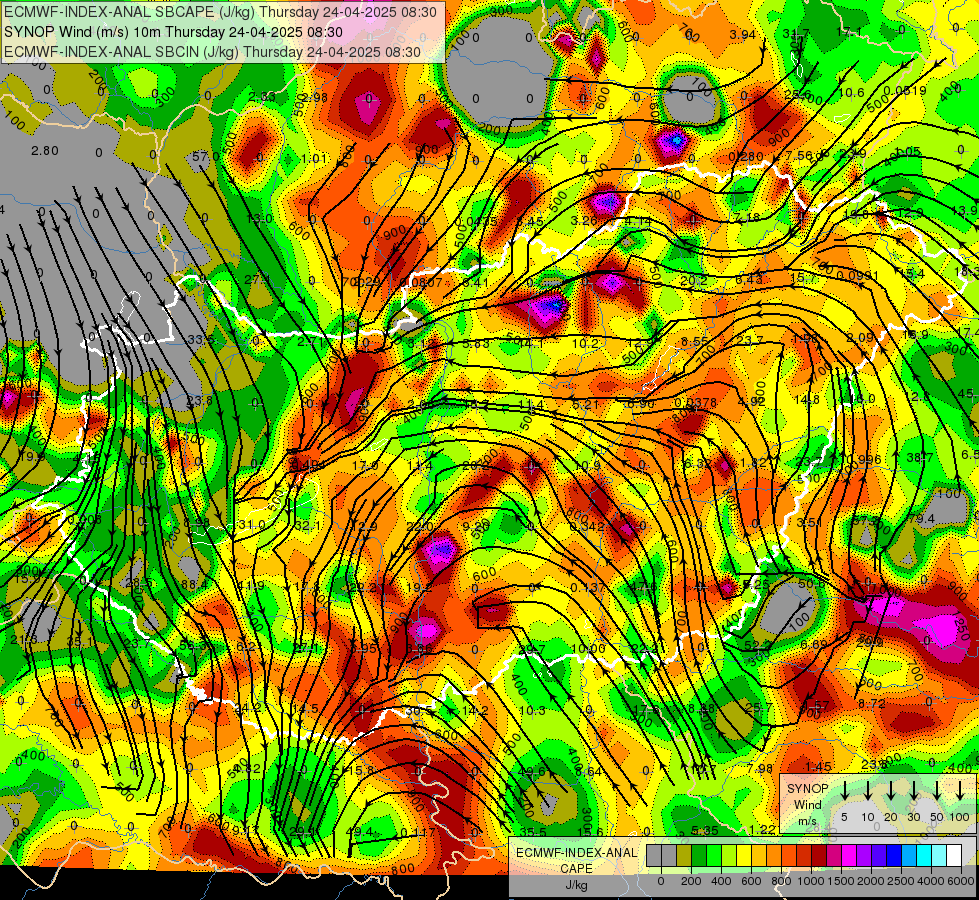Click the '6000' tick label on CAPE scale
Viewport: 979px width, 900px height.
(x=961, y=881)
